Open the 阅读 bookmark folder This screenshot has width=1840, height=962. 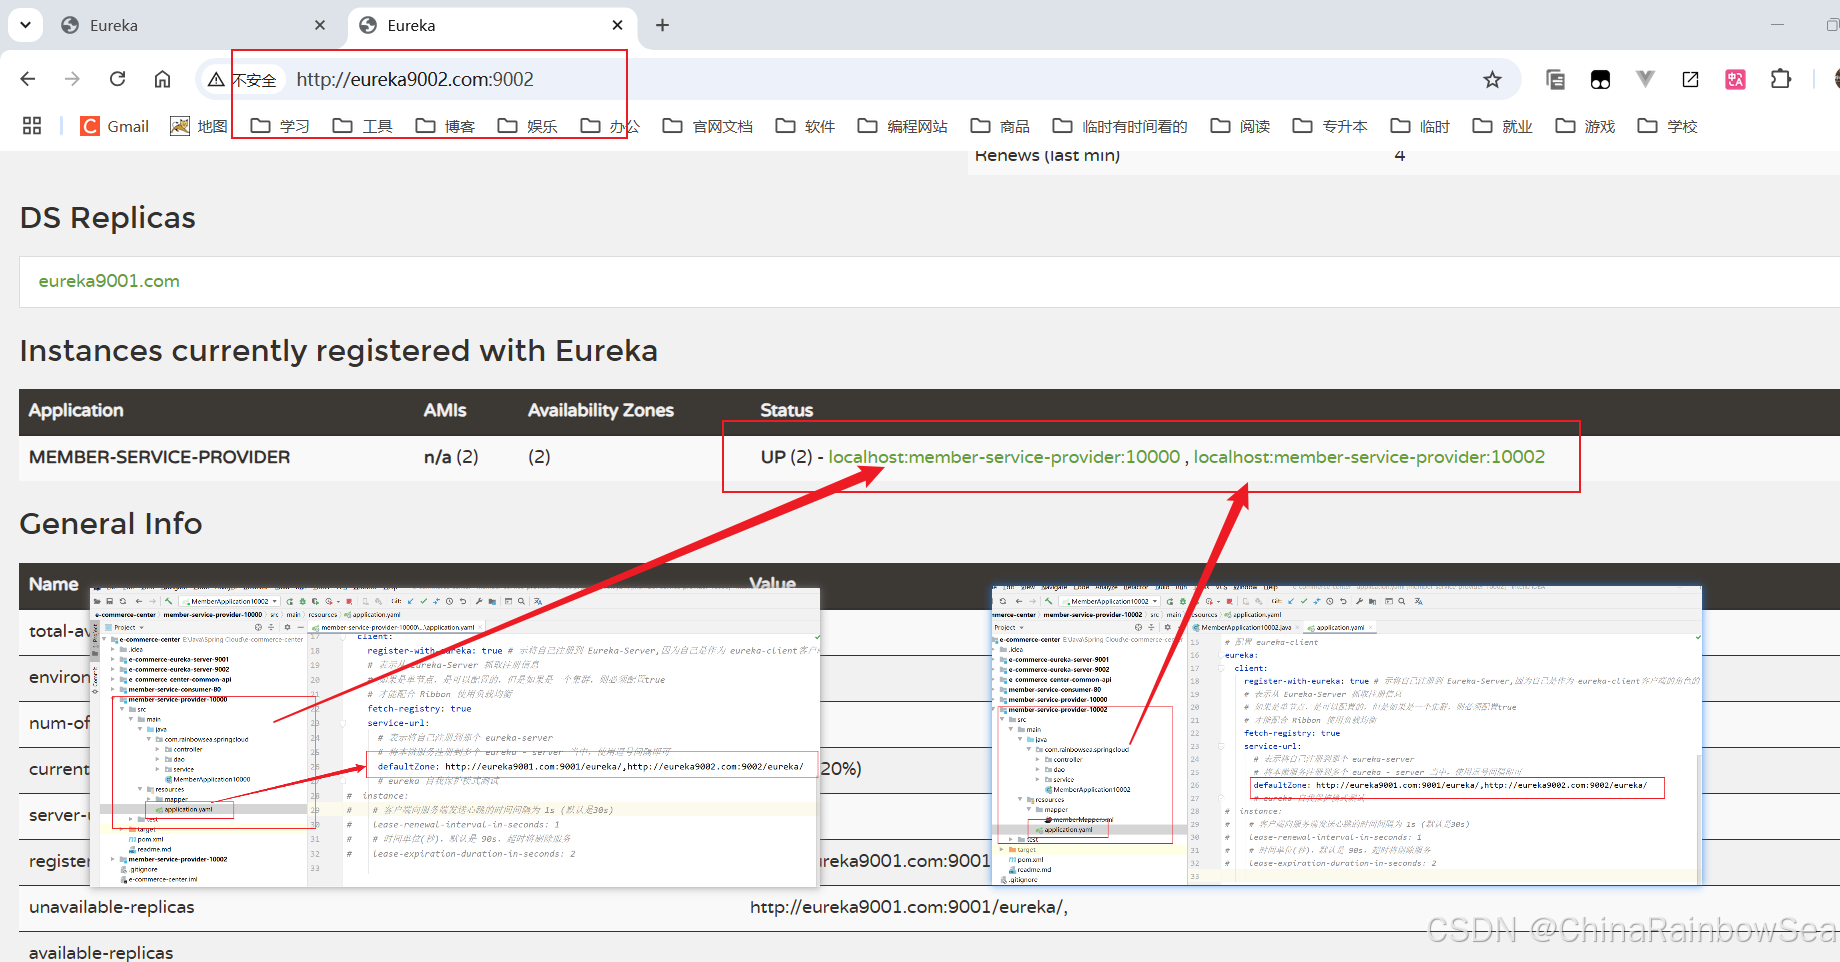click(1240, 126)
